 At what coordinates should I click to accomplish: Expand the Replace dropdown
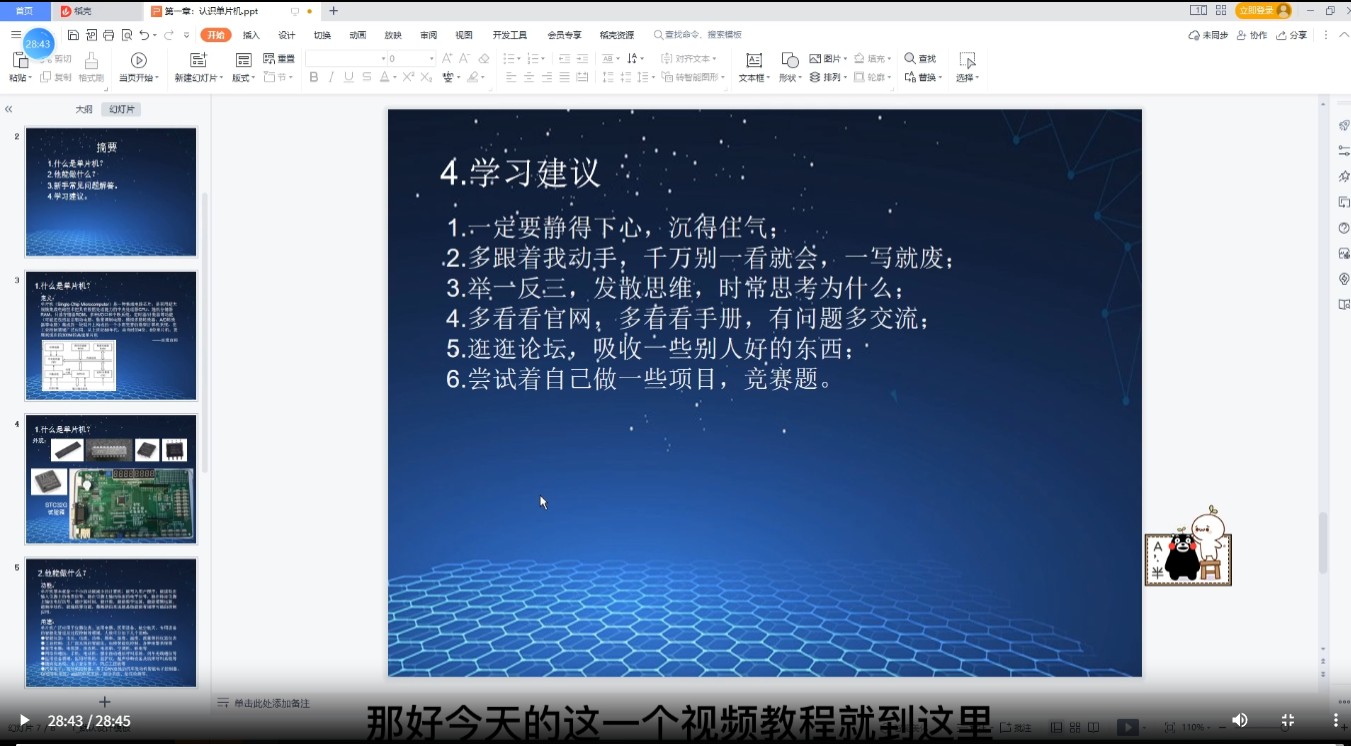point(940,78)
